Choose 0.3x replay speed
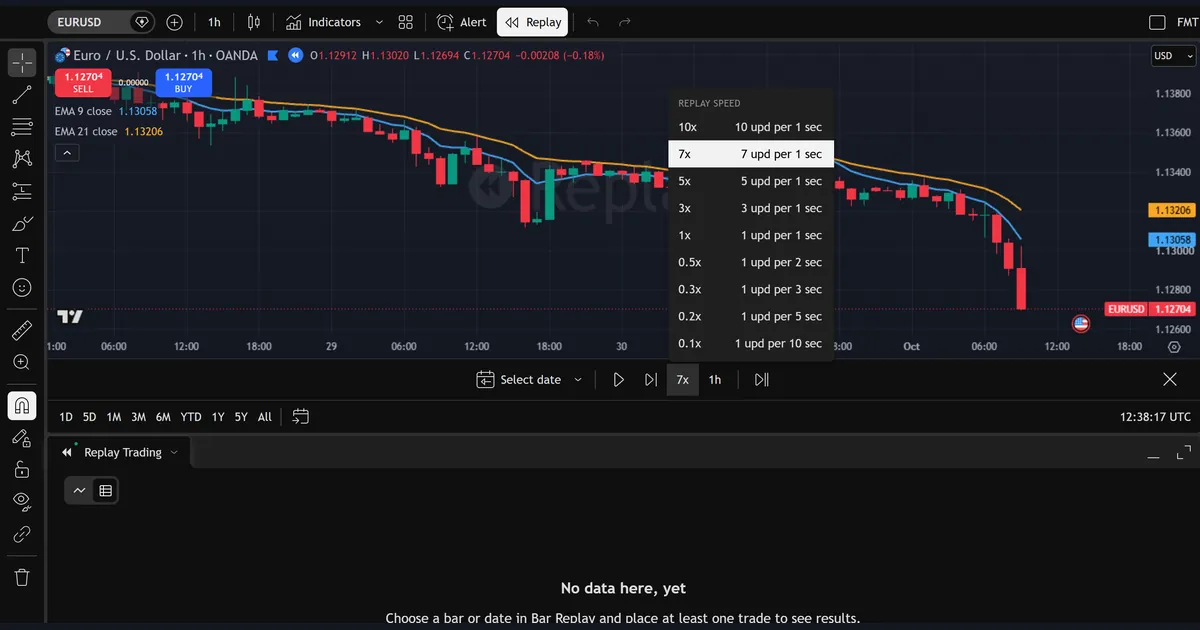Viewport: 1200px width, 630px height. click(x=750, y=289)
